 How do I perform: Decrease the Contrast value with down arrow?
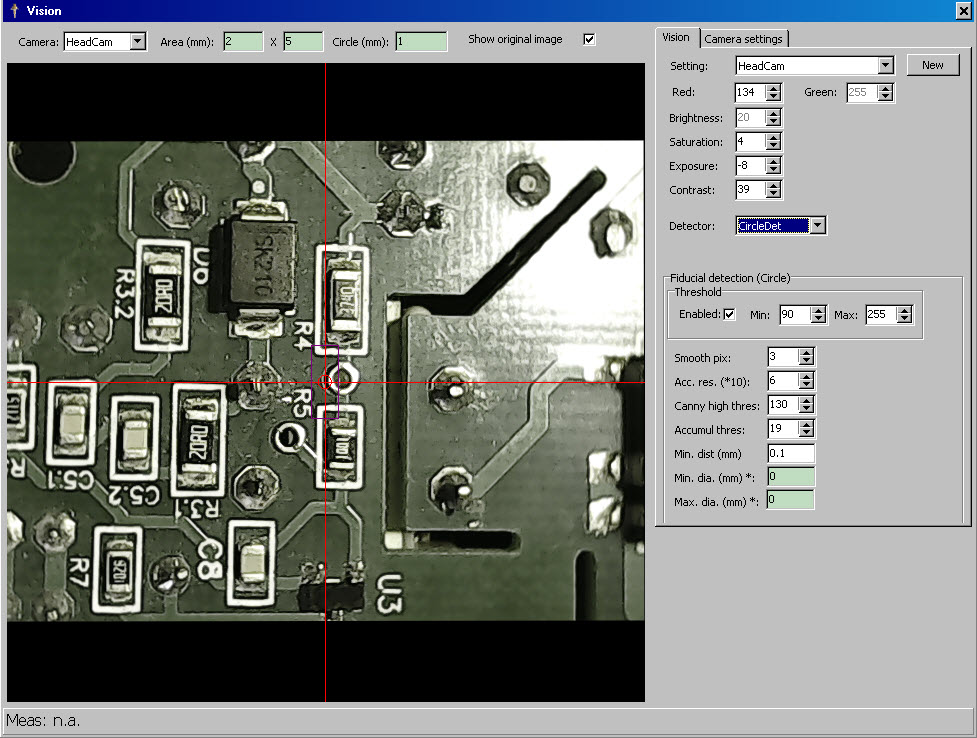tap(773, 194)
